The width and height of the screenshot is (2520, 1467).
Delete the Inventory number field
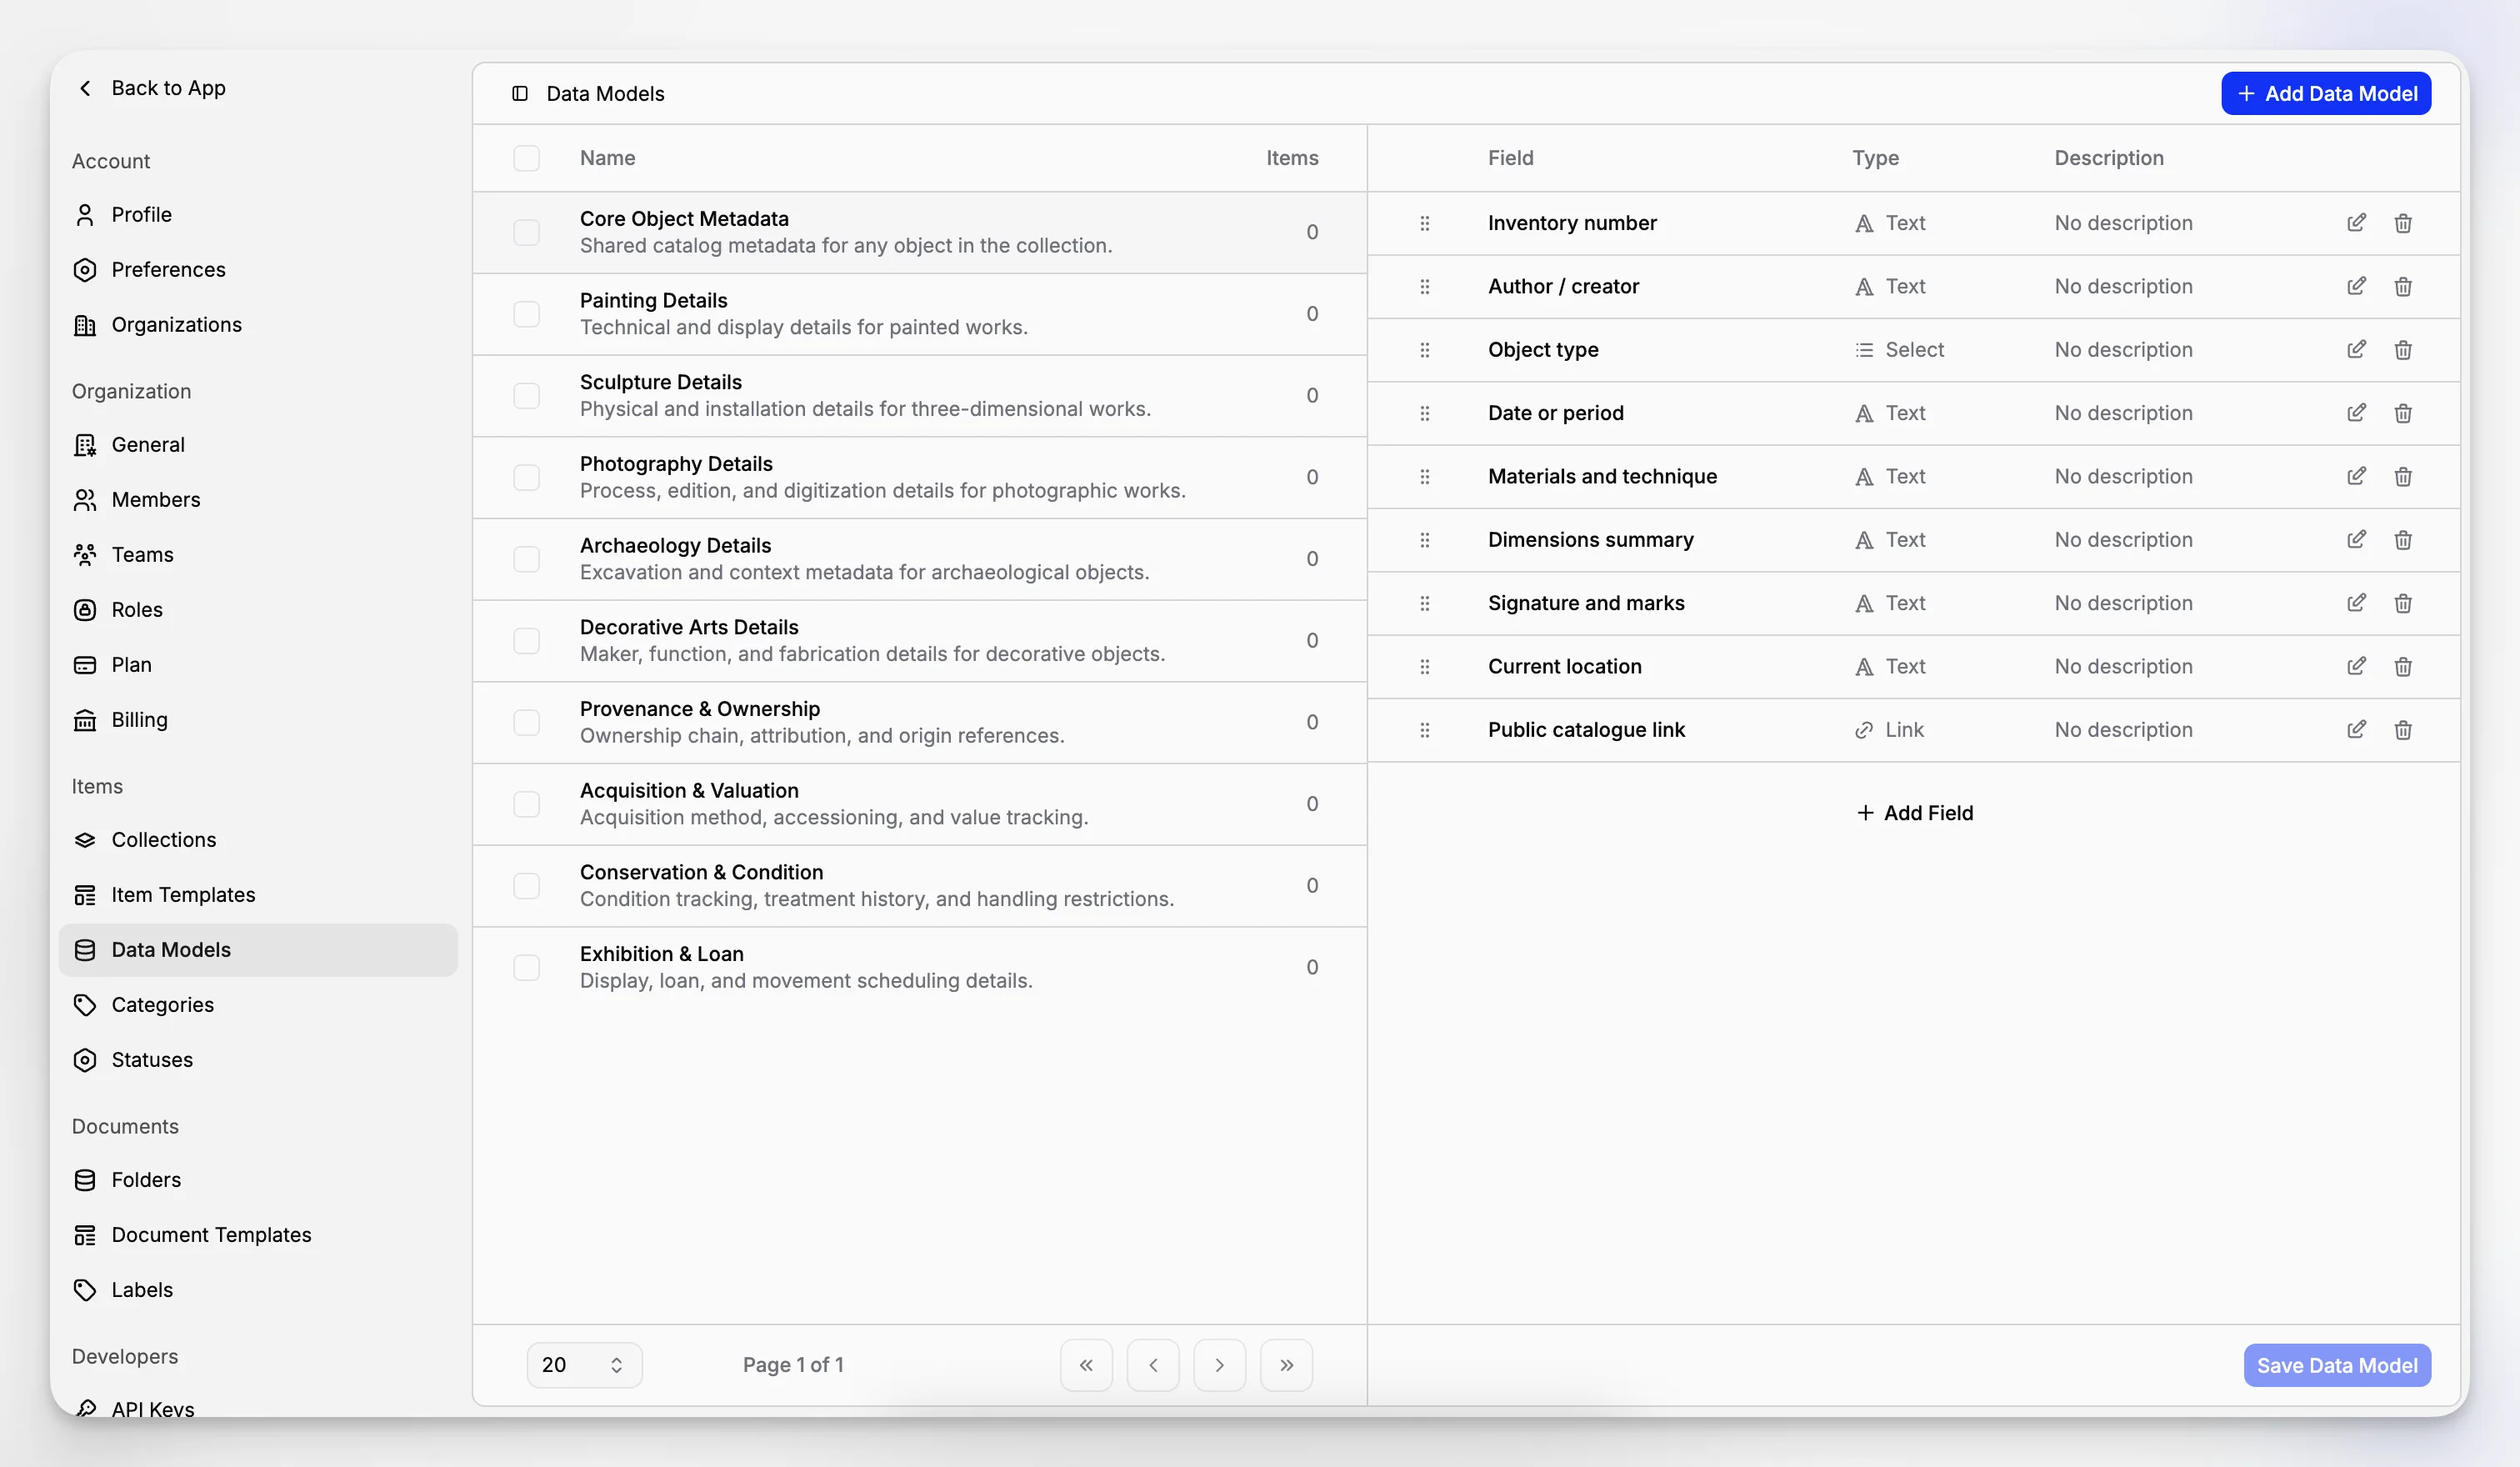(2403, 223)
